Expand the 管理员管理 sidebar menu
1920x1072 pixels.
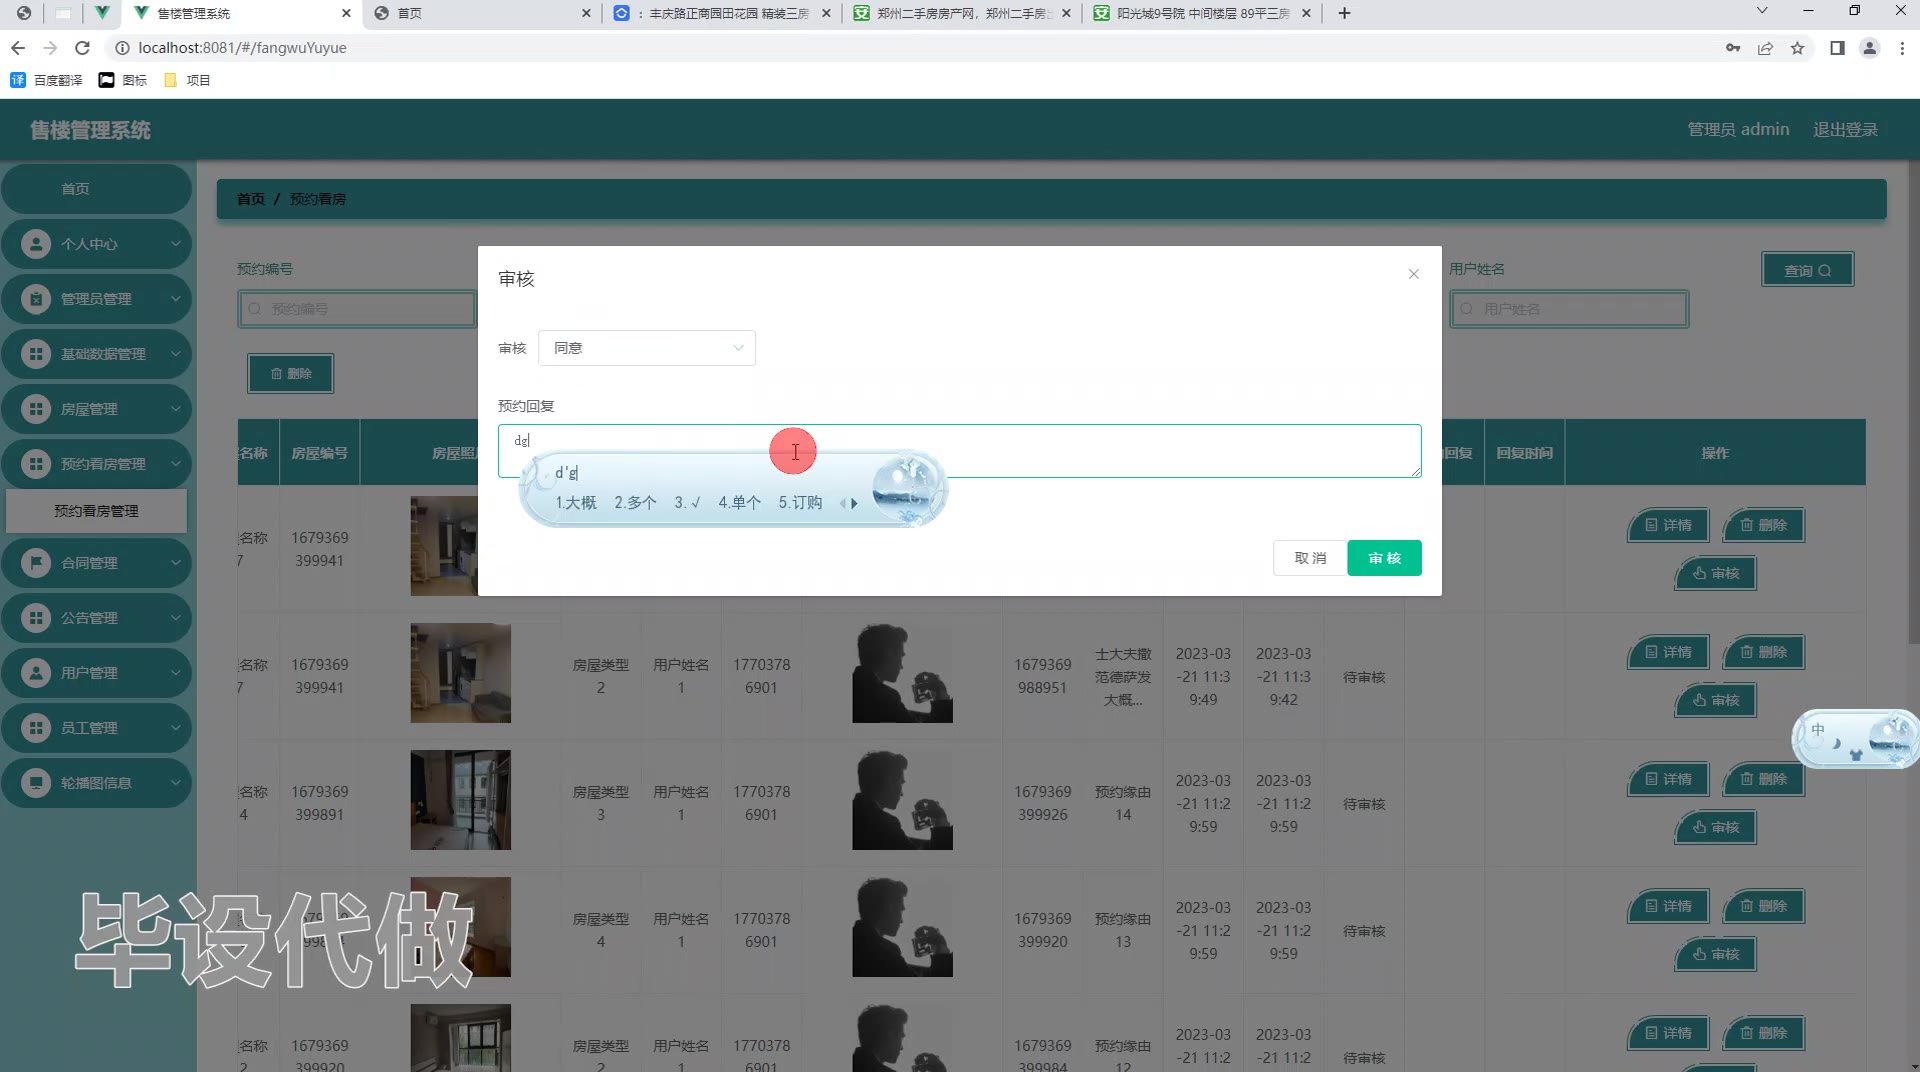96,299
